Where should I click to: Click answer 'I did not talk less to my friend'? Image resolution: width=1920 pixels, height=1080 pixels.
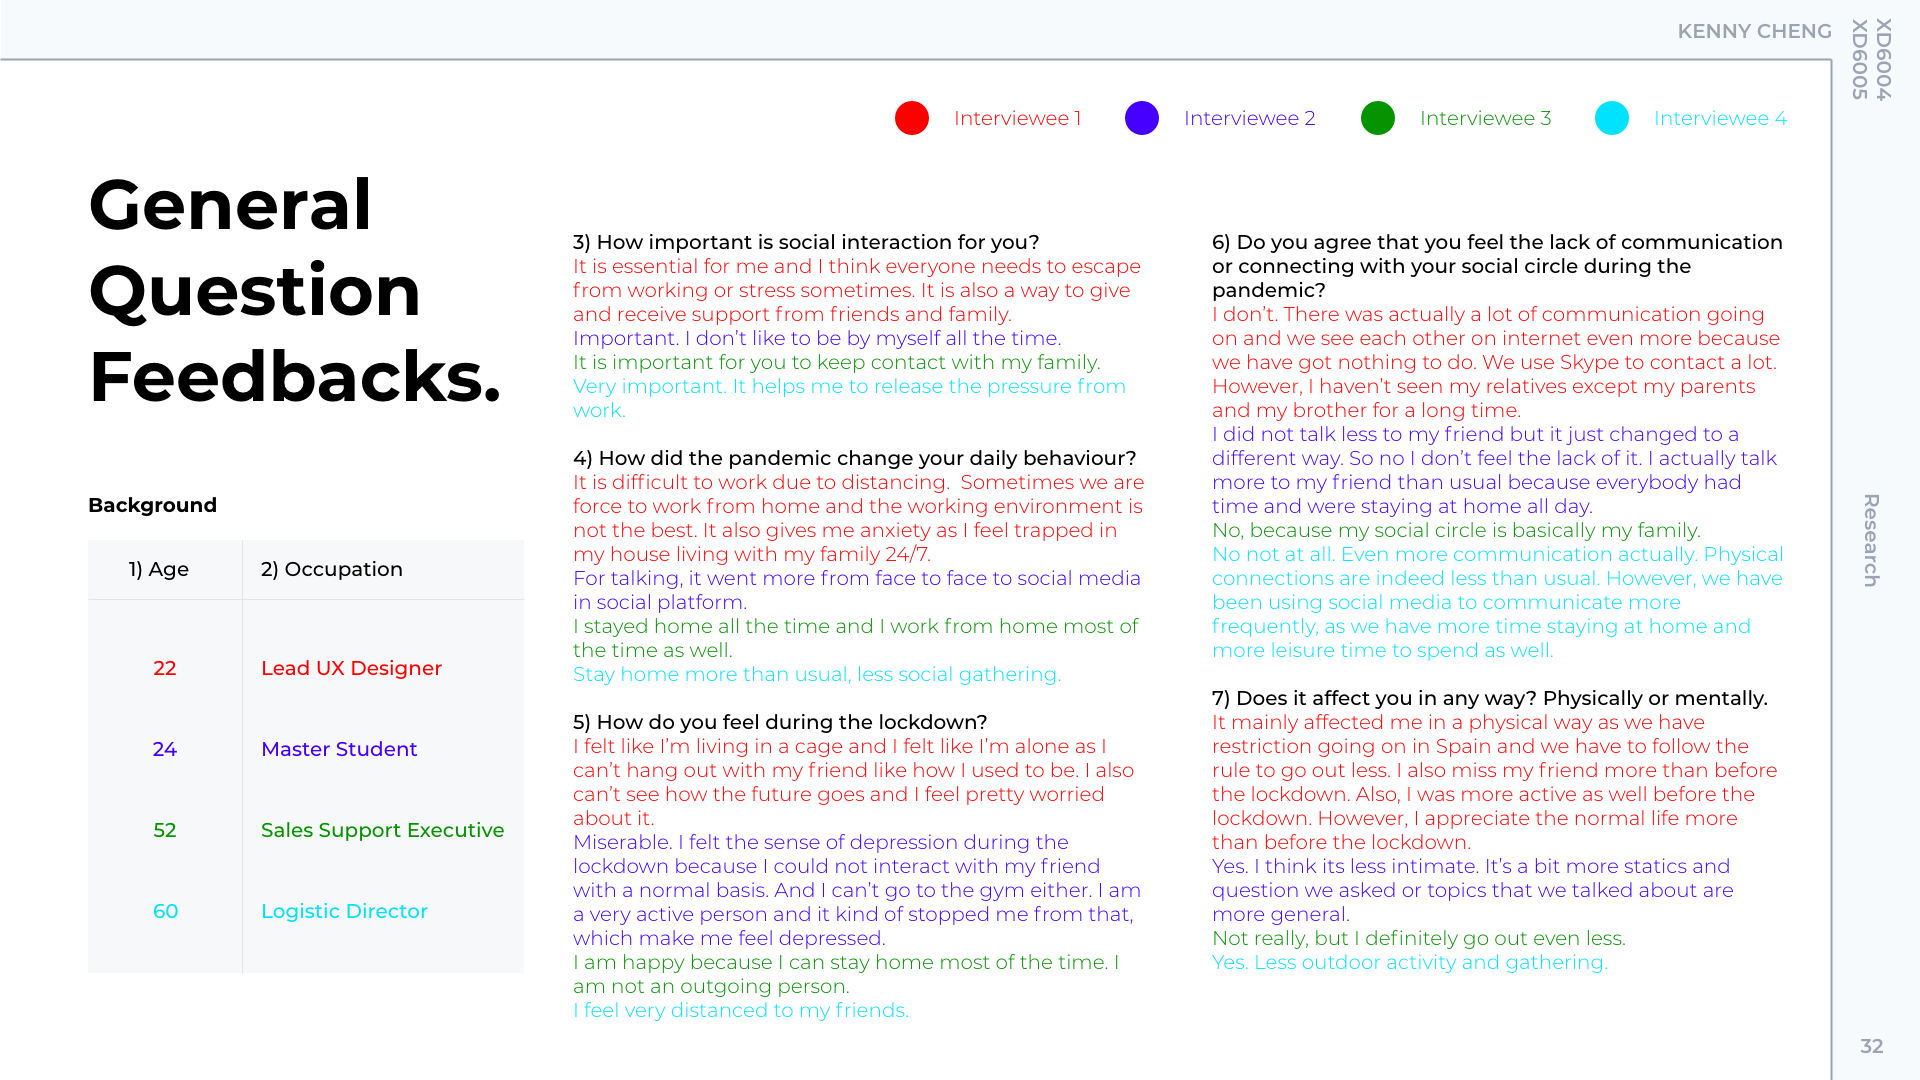click(1494, 470)
